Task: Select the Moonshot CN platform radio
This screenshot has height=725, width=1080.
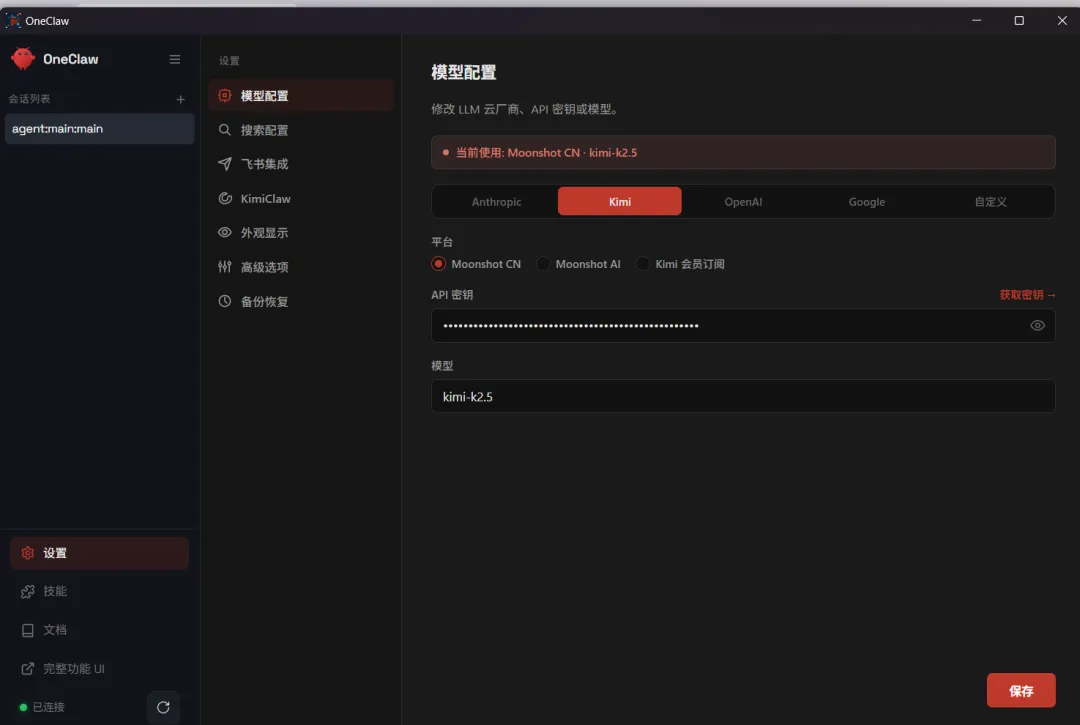Action: coord(439,264)
